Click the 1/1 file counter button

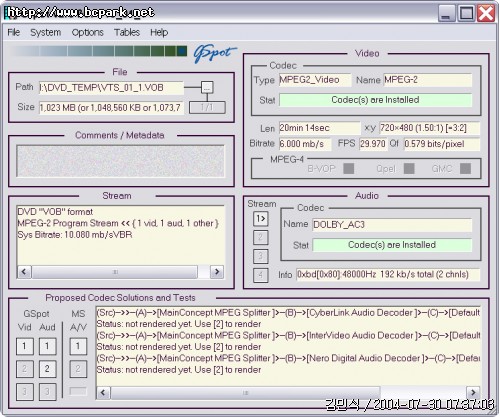click(x=207, y=108)
